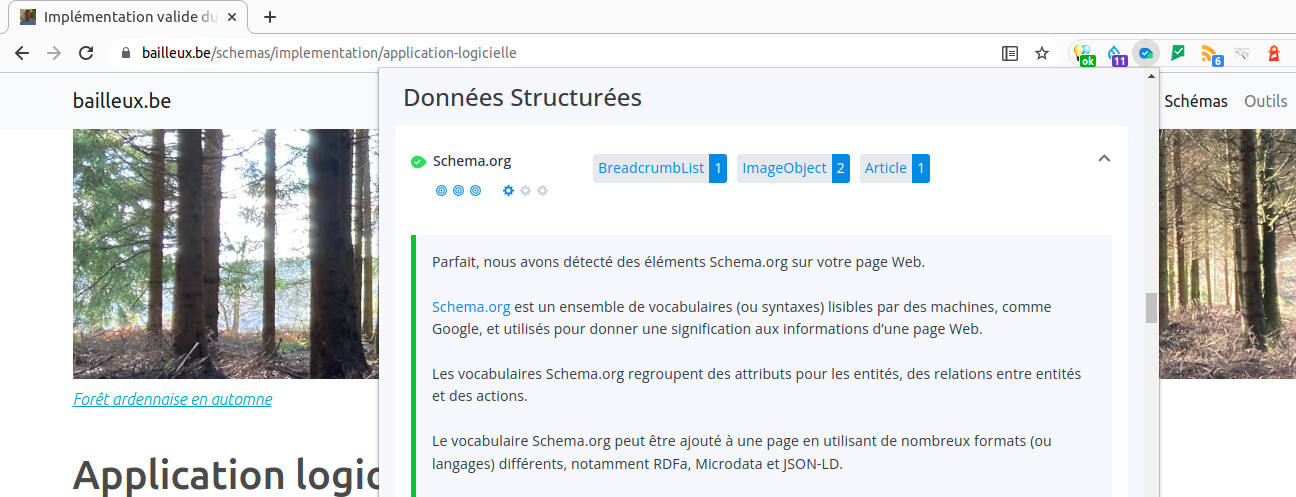Click the popup panel scrollbar thumb

coord(1151,308)
